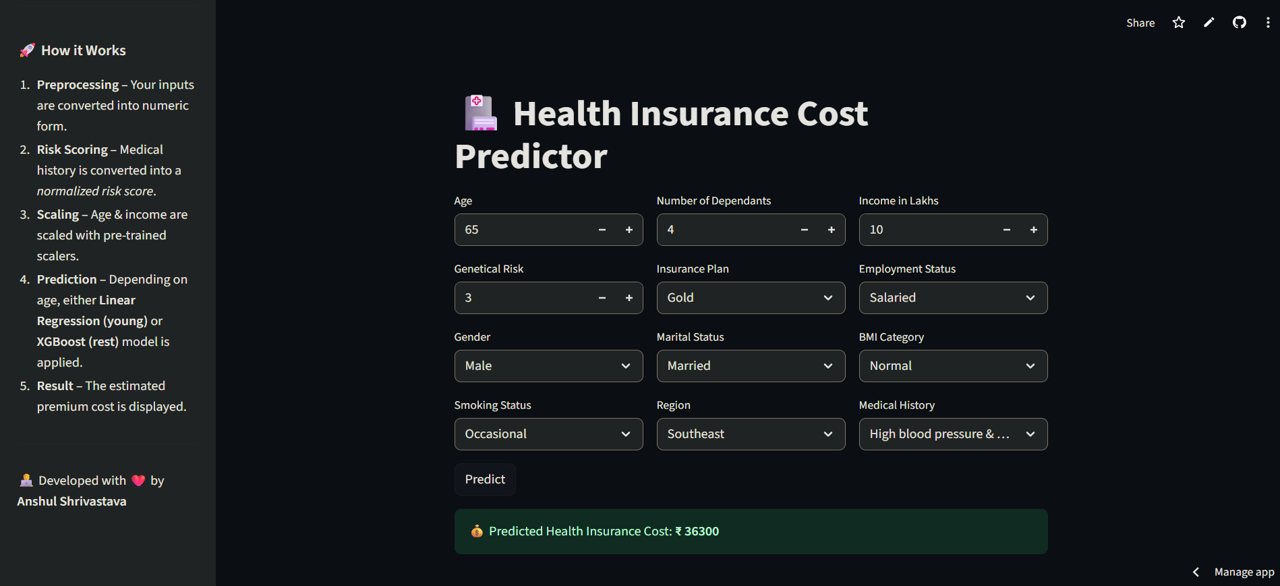Decrement Number of Dependants value
The image size is (1280, 586).
click(804, 230)
